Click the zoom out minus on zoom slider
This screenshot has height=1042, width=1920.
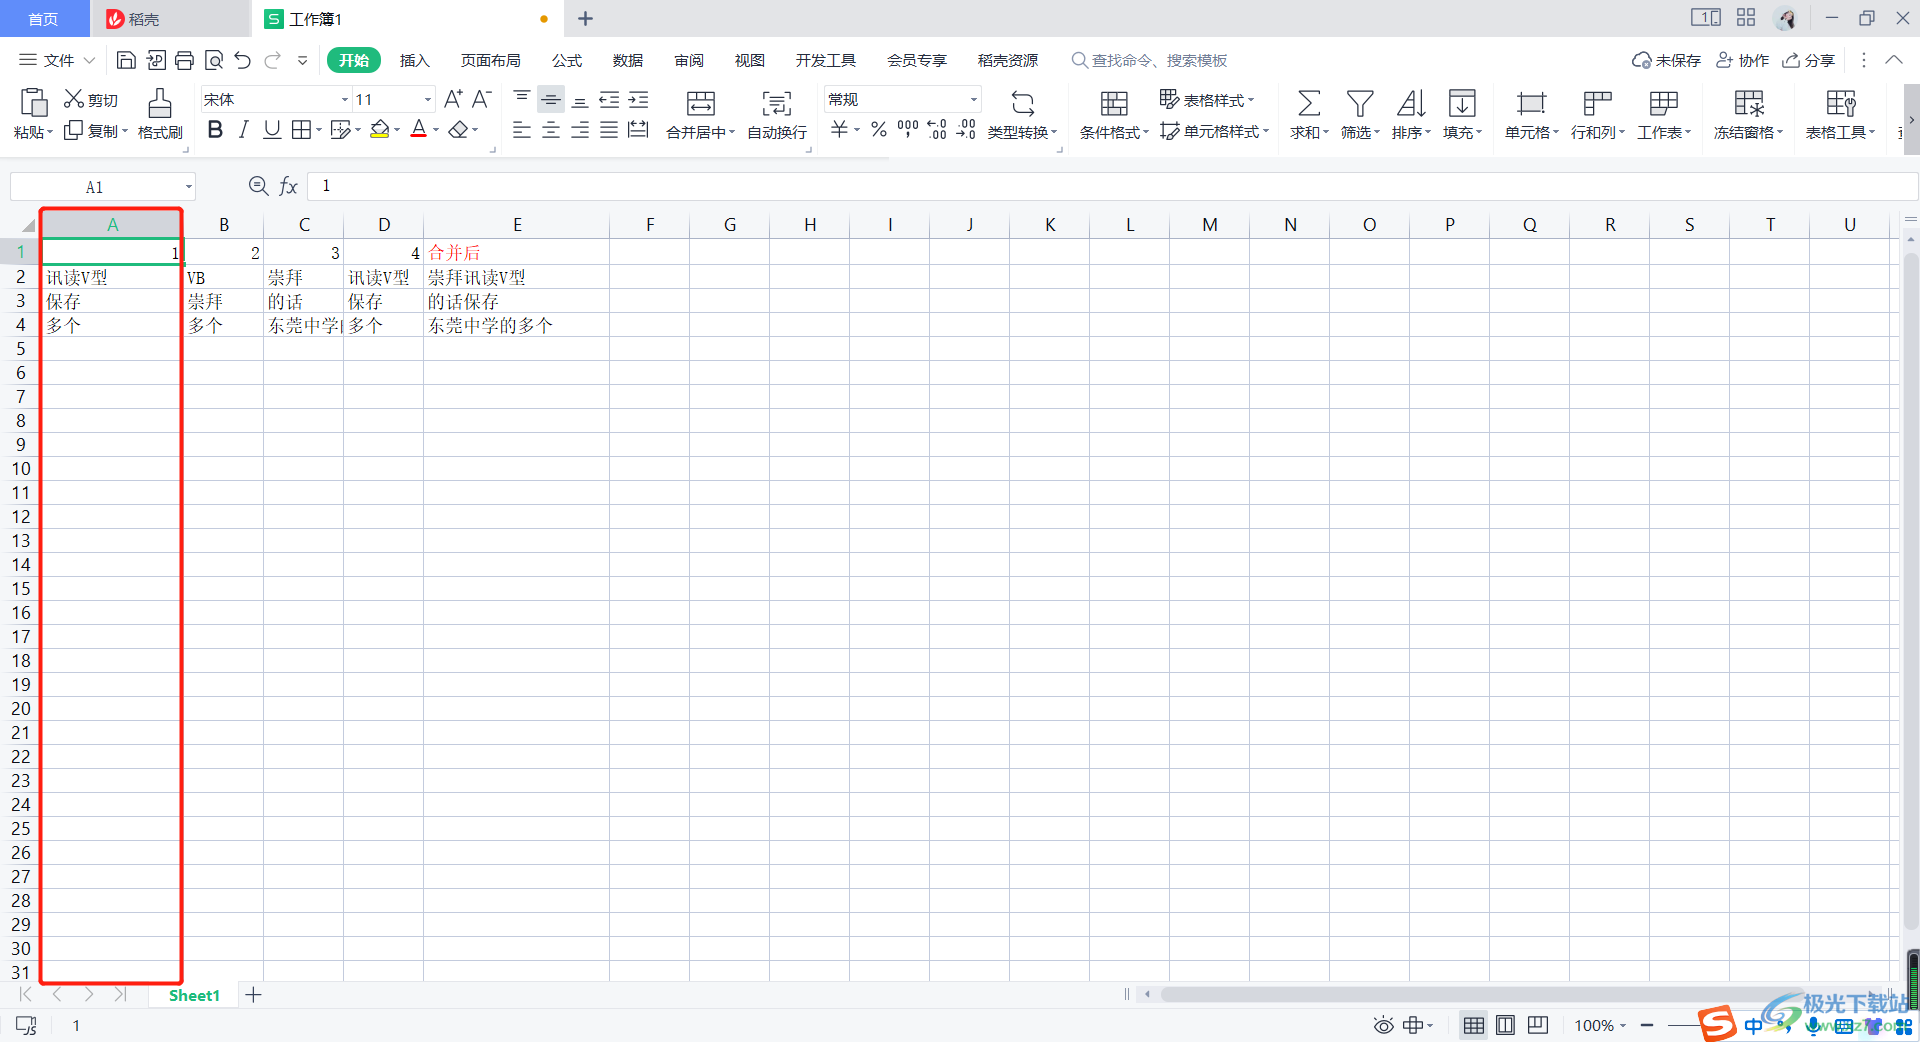pyautogui.click(x=1647, y=1025)
